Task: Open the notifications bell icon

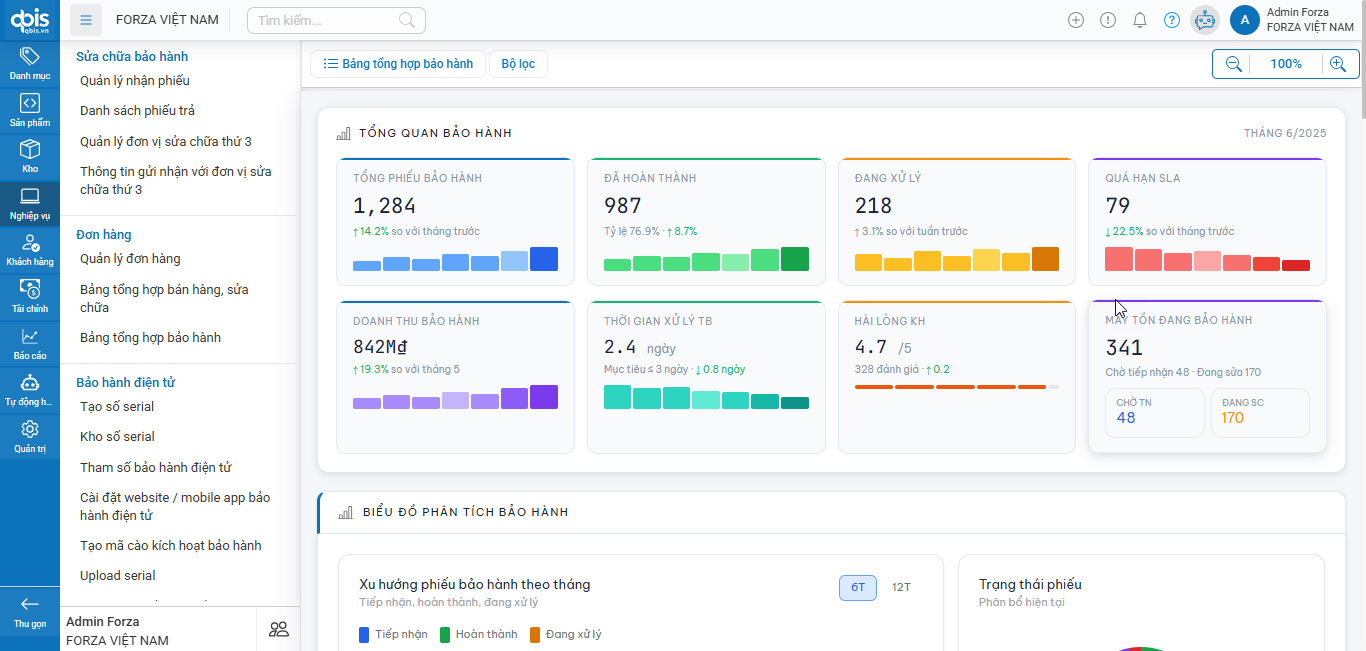Action: point(1139,19)
